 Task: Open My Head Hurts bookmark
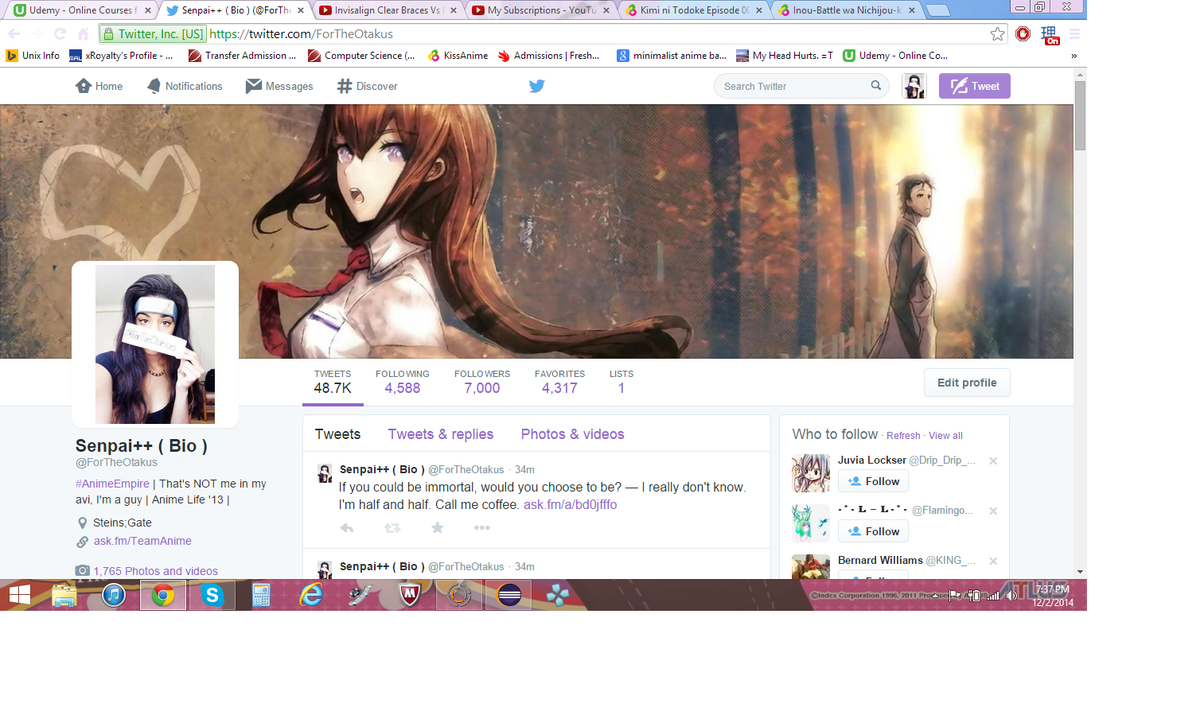click(785, 56)
